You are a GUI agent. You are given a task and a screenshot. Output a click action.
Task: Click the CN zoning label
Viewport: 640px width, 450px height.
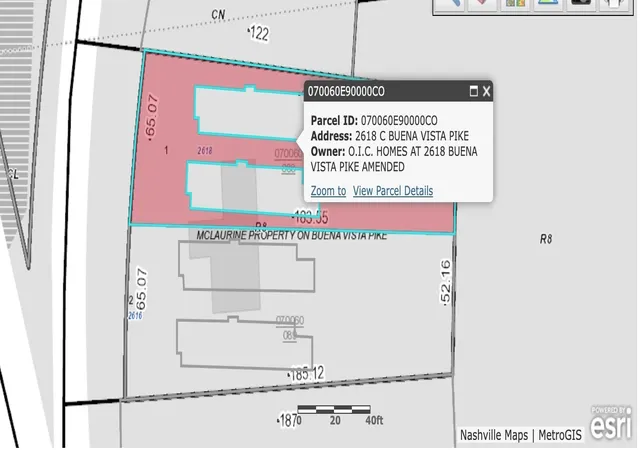pyautogui.click(x=218, y=15)
